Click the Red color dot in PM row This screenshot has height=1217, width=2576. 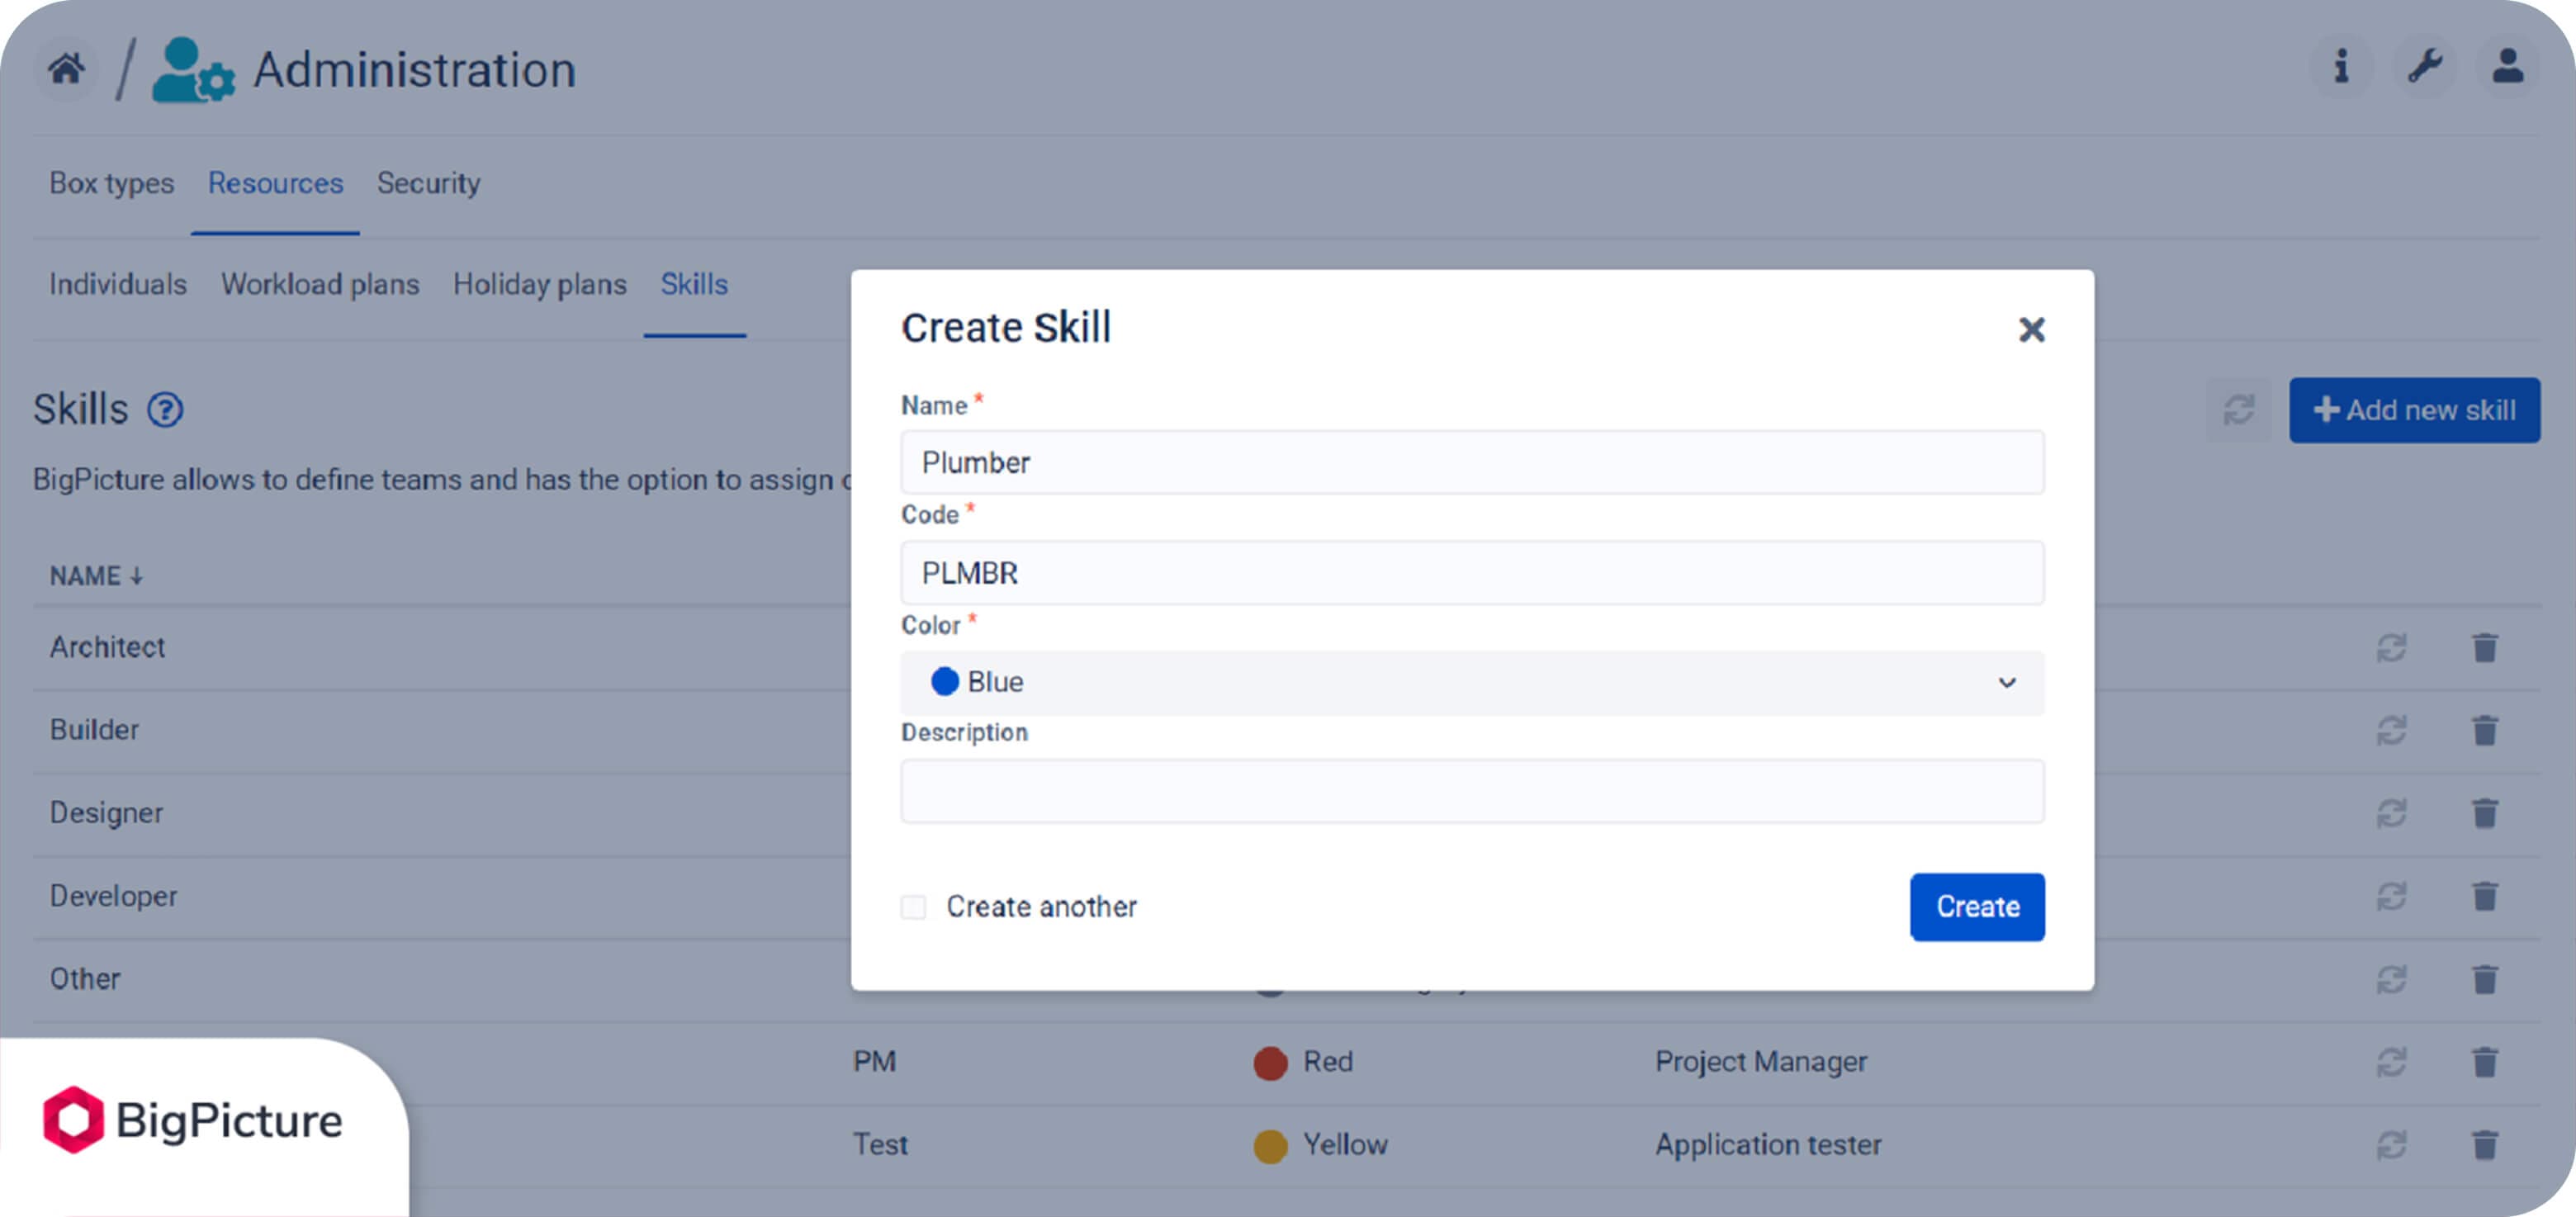(1270, 1062)
